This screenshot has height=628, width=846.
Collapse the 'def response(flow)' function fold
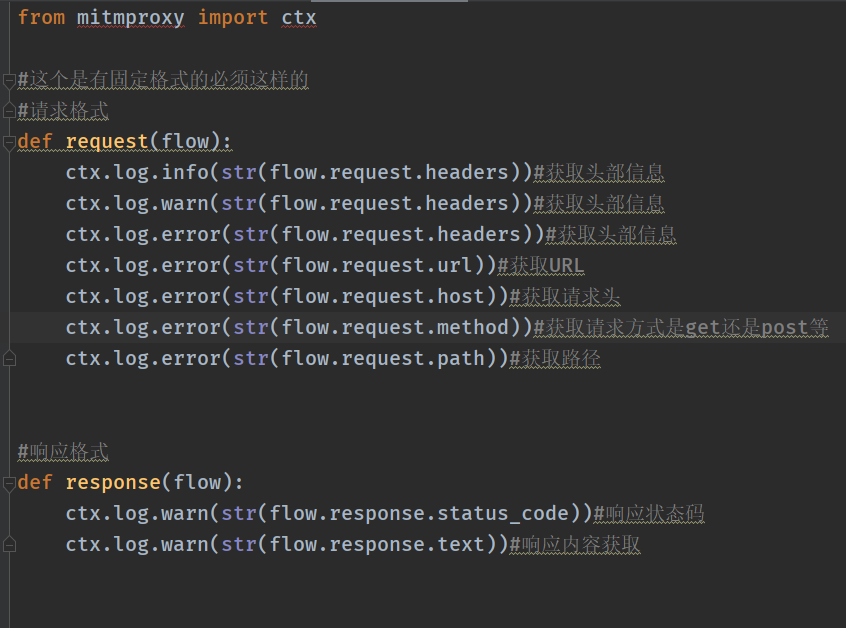pyautogui.click(x=9, y=483)
